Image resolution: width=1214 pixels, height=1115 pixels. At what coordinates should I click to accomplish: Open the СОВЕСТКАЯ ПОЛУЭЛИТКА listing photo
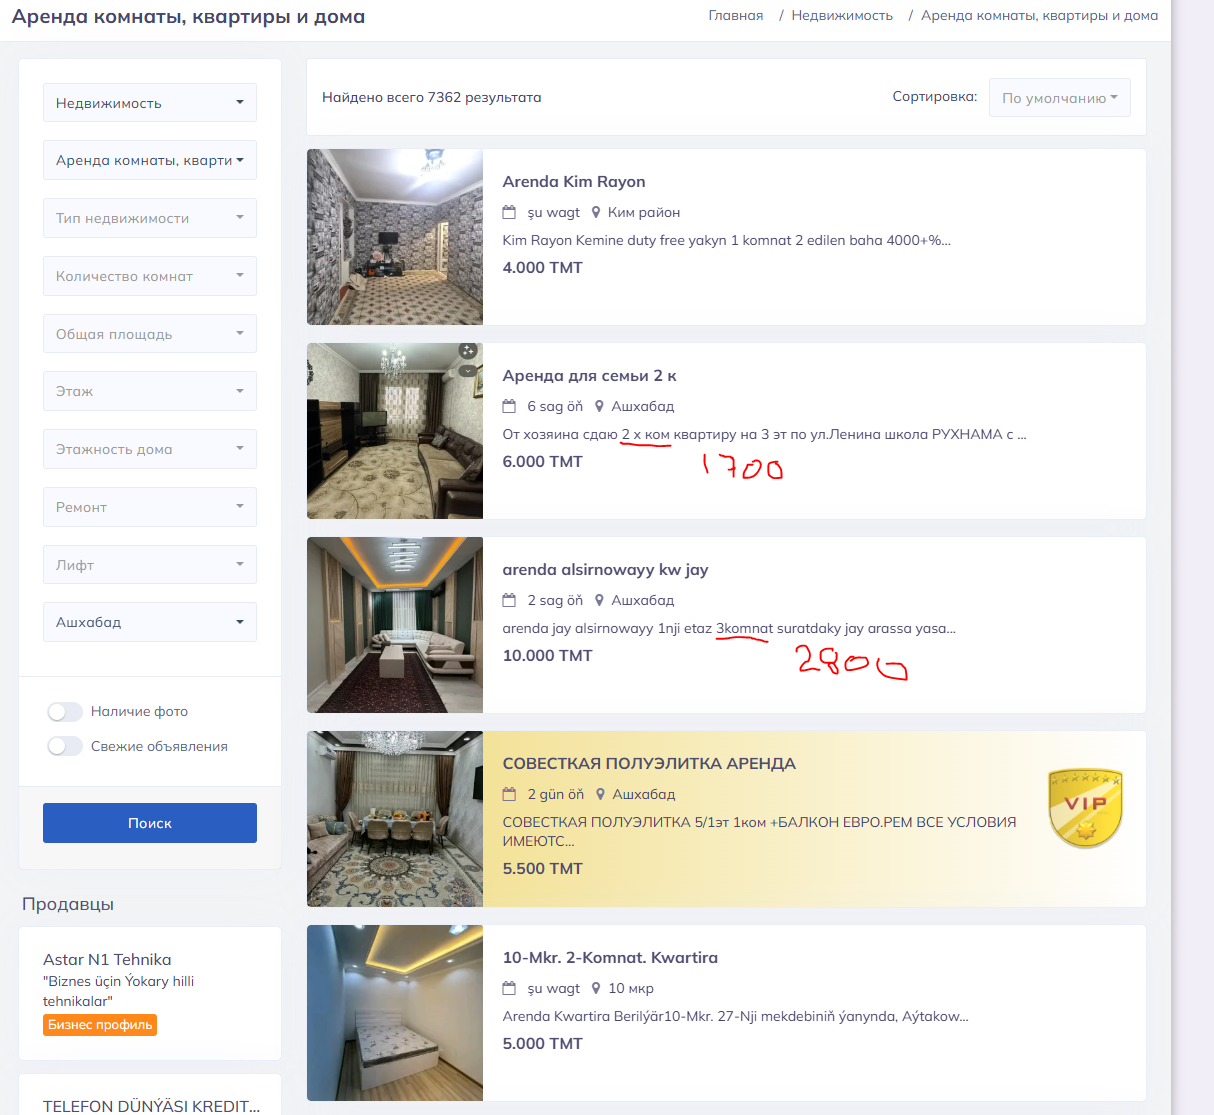[395, 819]
